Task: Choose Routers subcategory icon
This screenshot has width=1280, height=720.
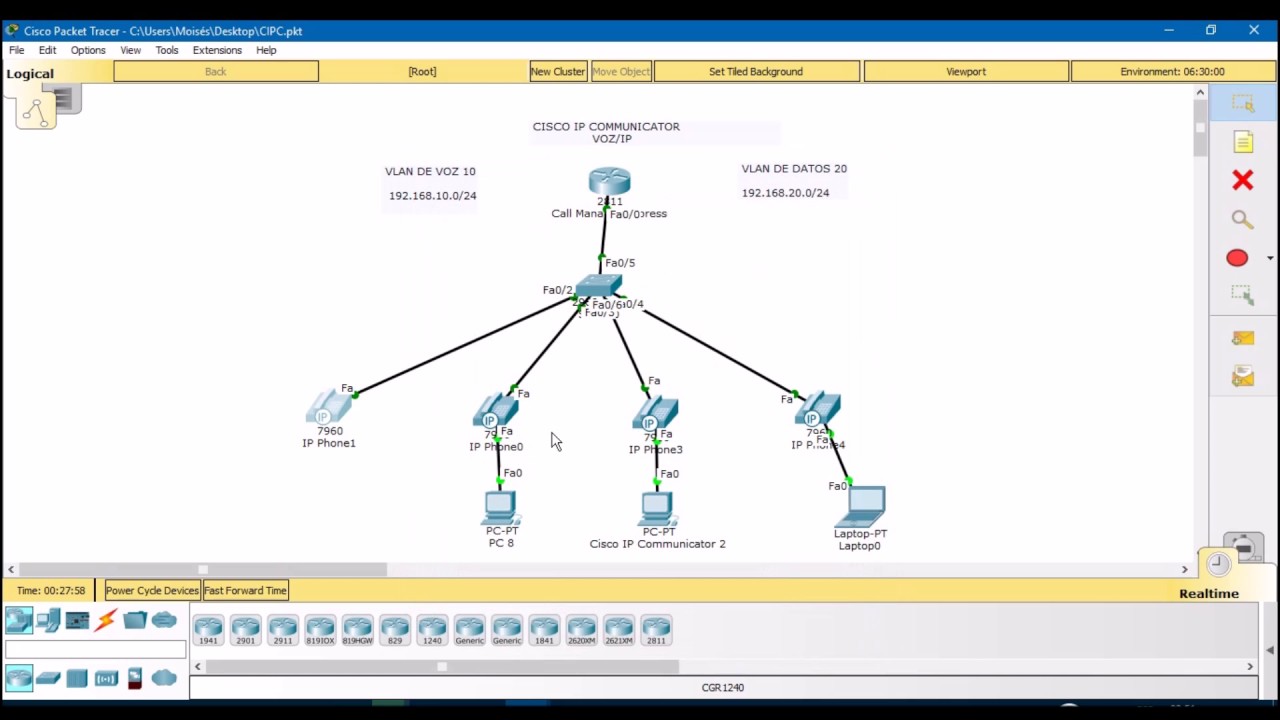Action: pos(19,678)
